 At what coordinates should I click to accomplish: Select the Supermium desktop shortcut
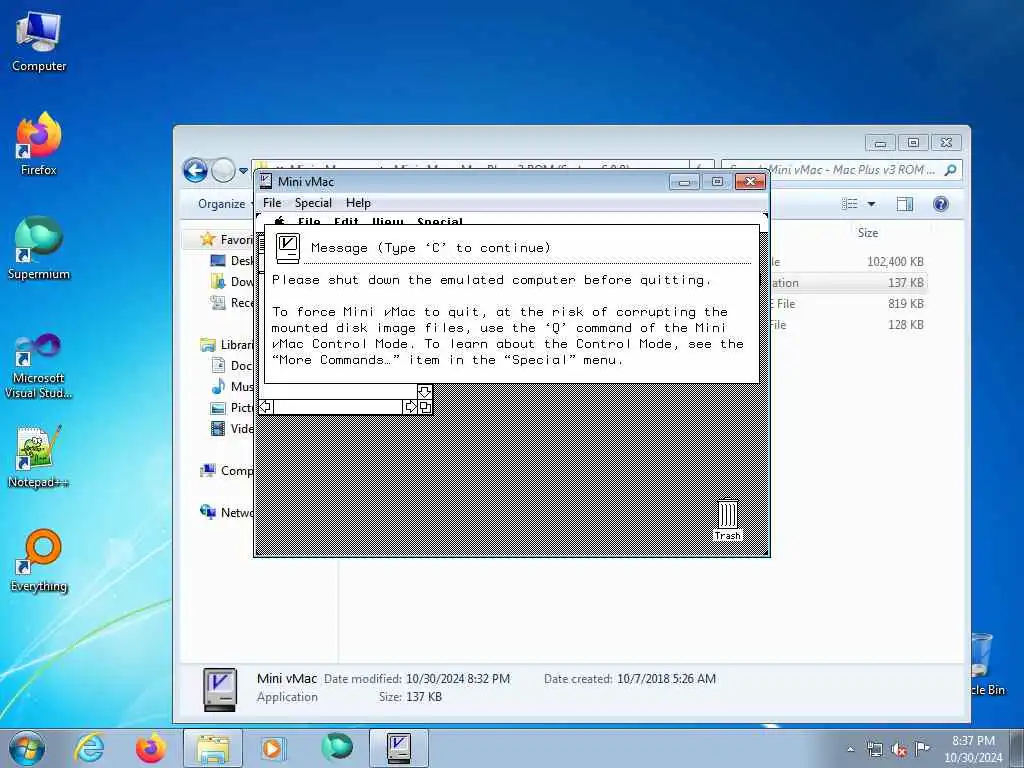(39, 249)
